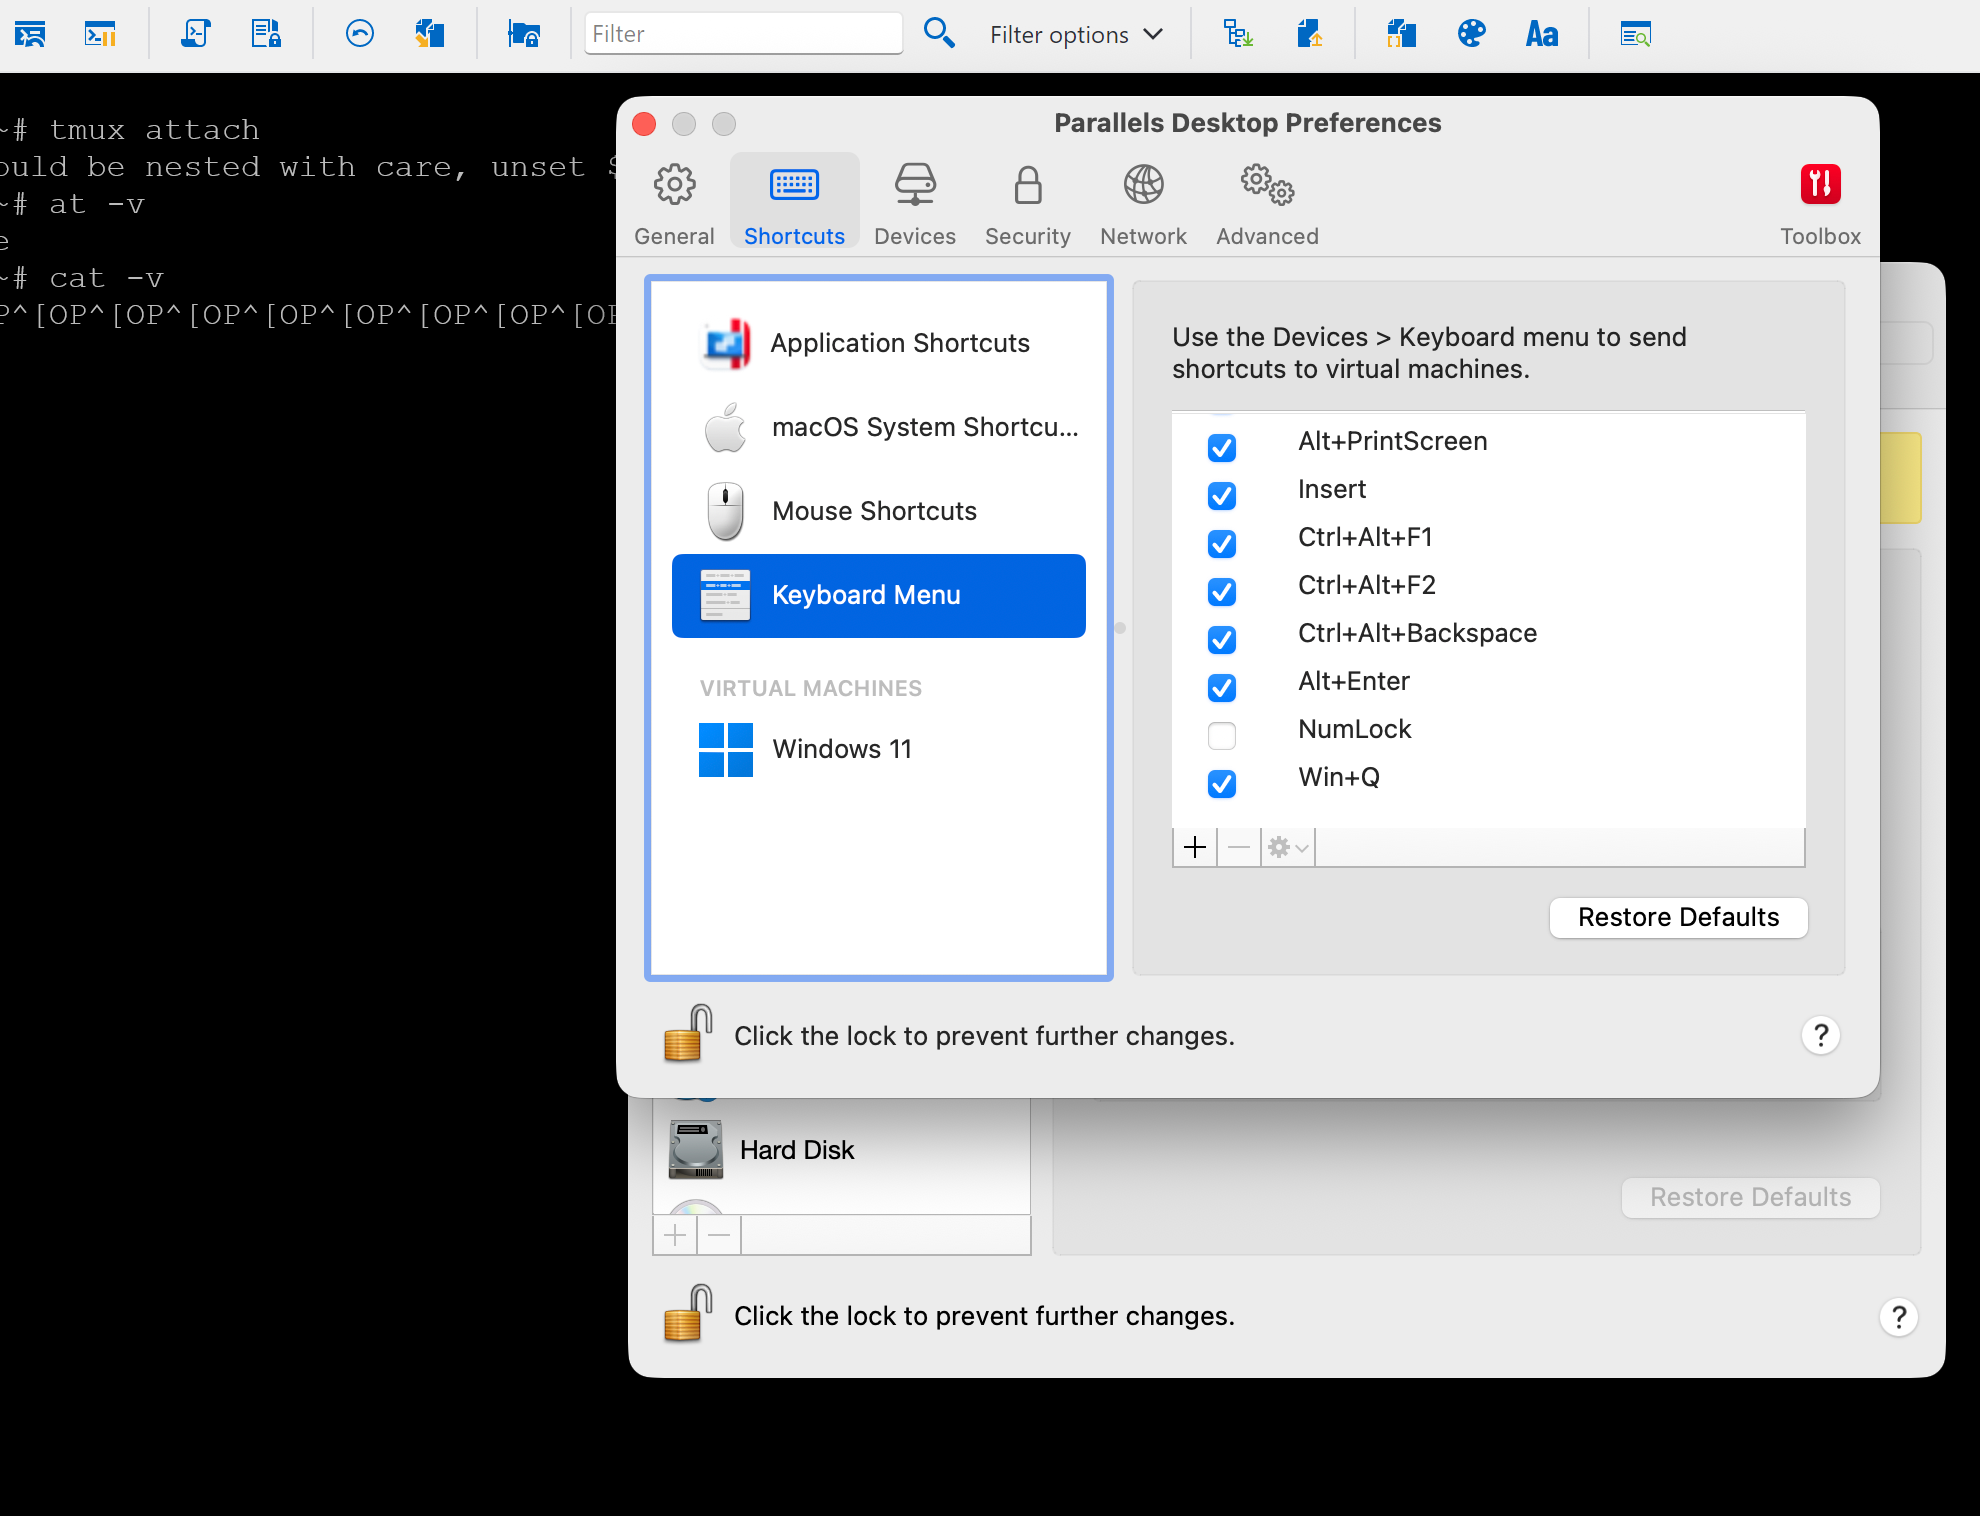Screen dimensions: 1980x1516
Task: Click the Alt+PrintScreen shortcut label
Action: (x=1392, y=441)
